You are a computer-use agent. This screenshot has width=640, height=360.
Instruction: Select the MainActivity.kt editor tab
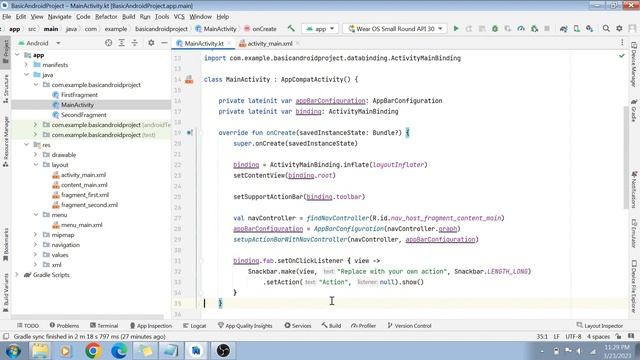[x=204, y=43]
